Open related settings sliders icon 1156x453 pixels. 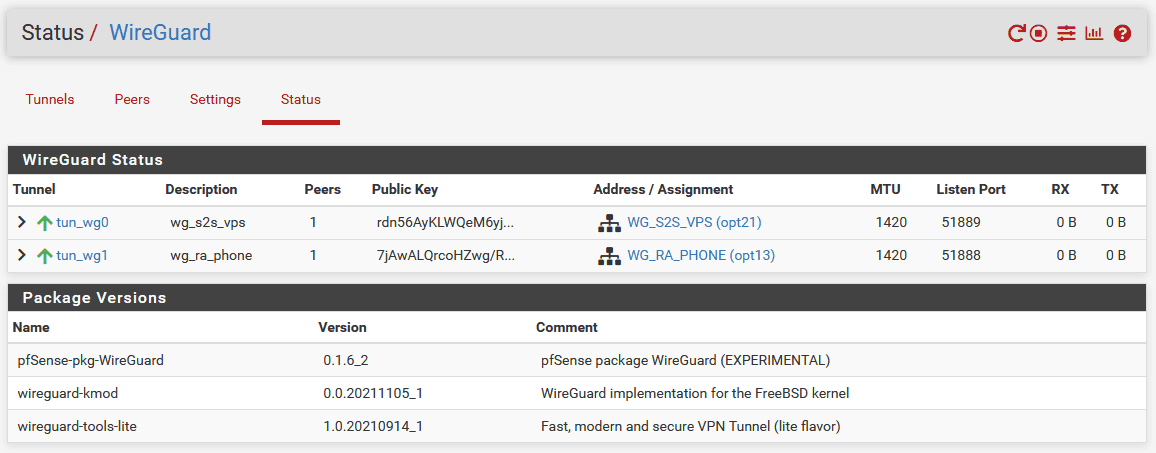click(1066, 33)
